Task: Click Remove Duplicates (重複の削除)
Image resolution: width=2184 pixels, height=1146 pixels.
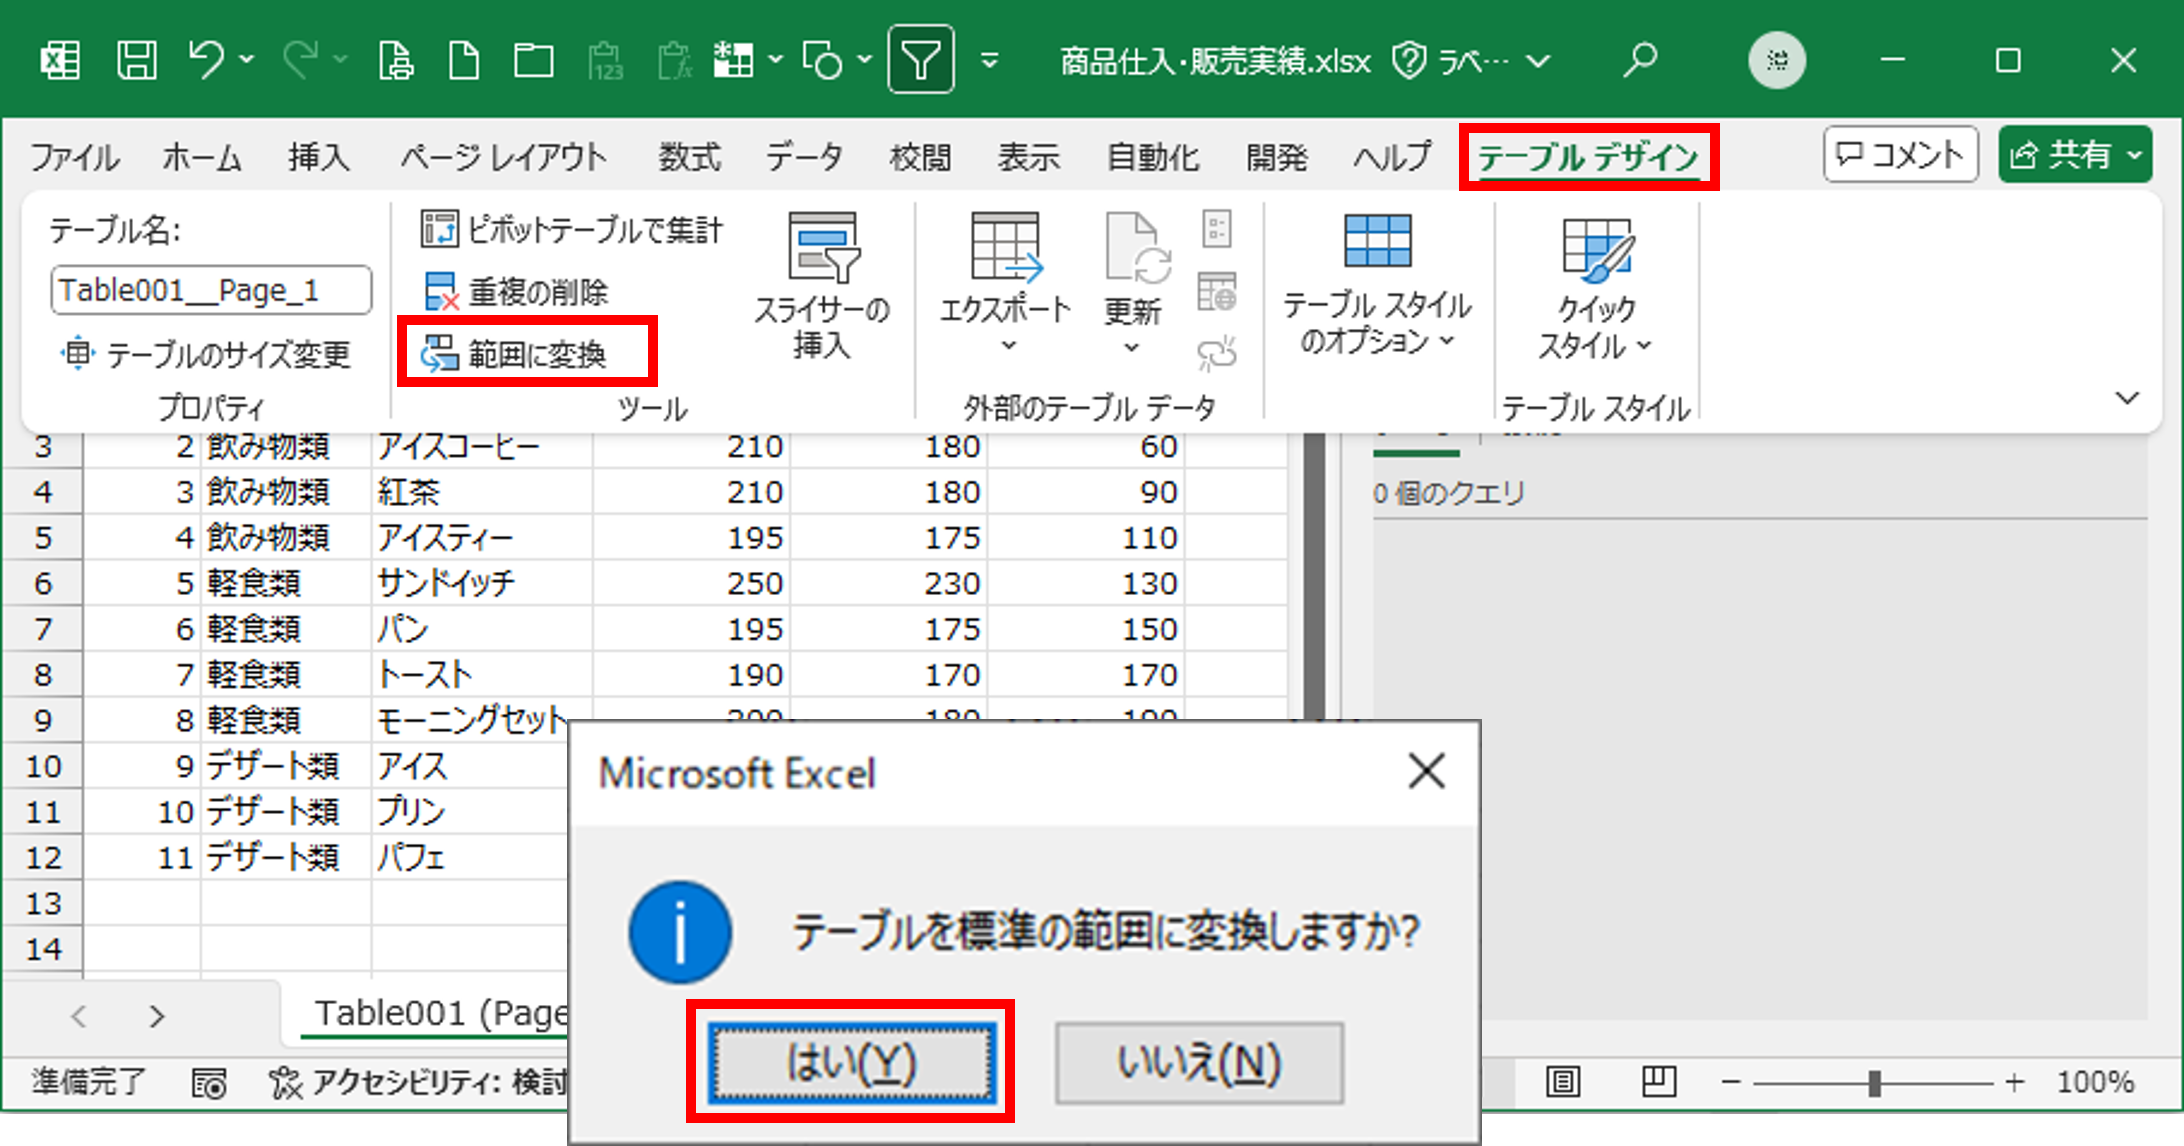Action: (x=518, y=292)
